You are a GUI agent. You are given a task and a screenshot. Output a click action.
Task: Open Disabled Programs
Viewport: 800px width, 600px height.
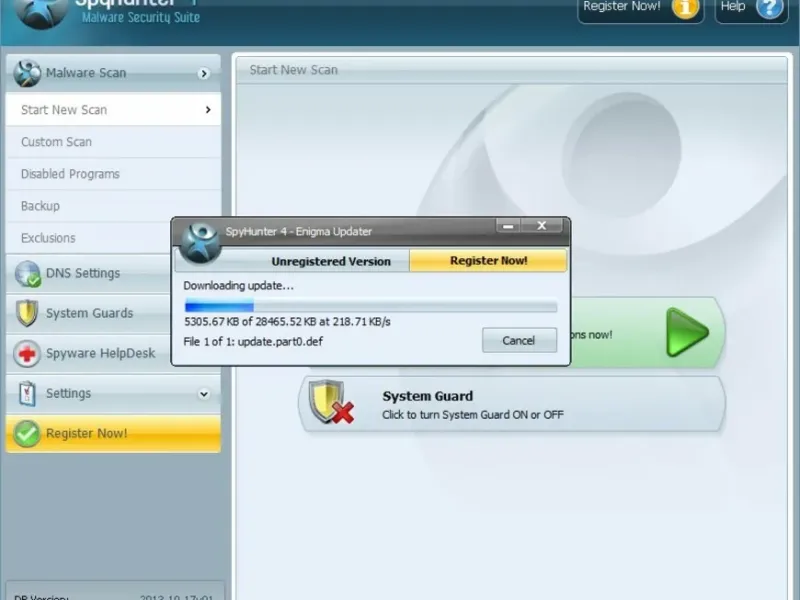point(113,174)
